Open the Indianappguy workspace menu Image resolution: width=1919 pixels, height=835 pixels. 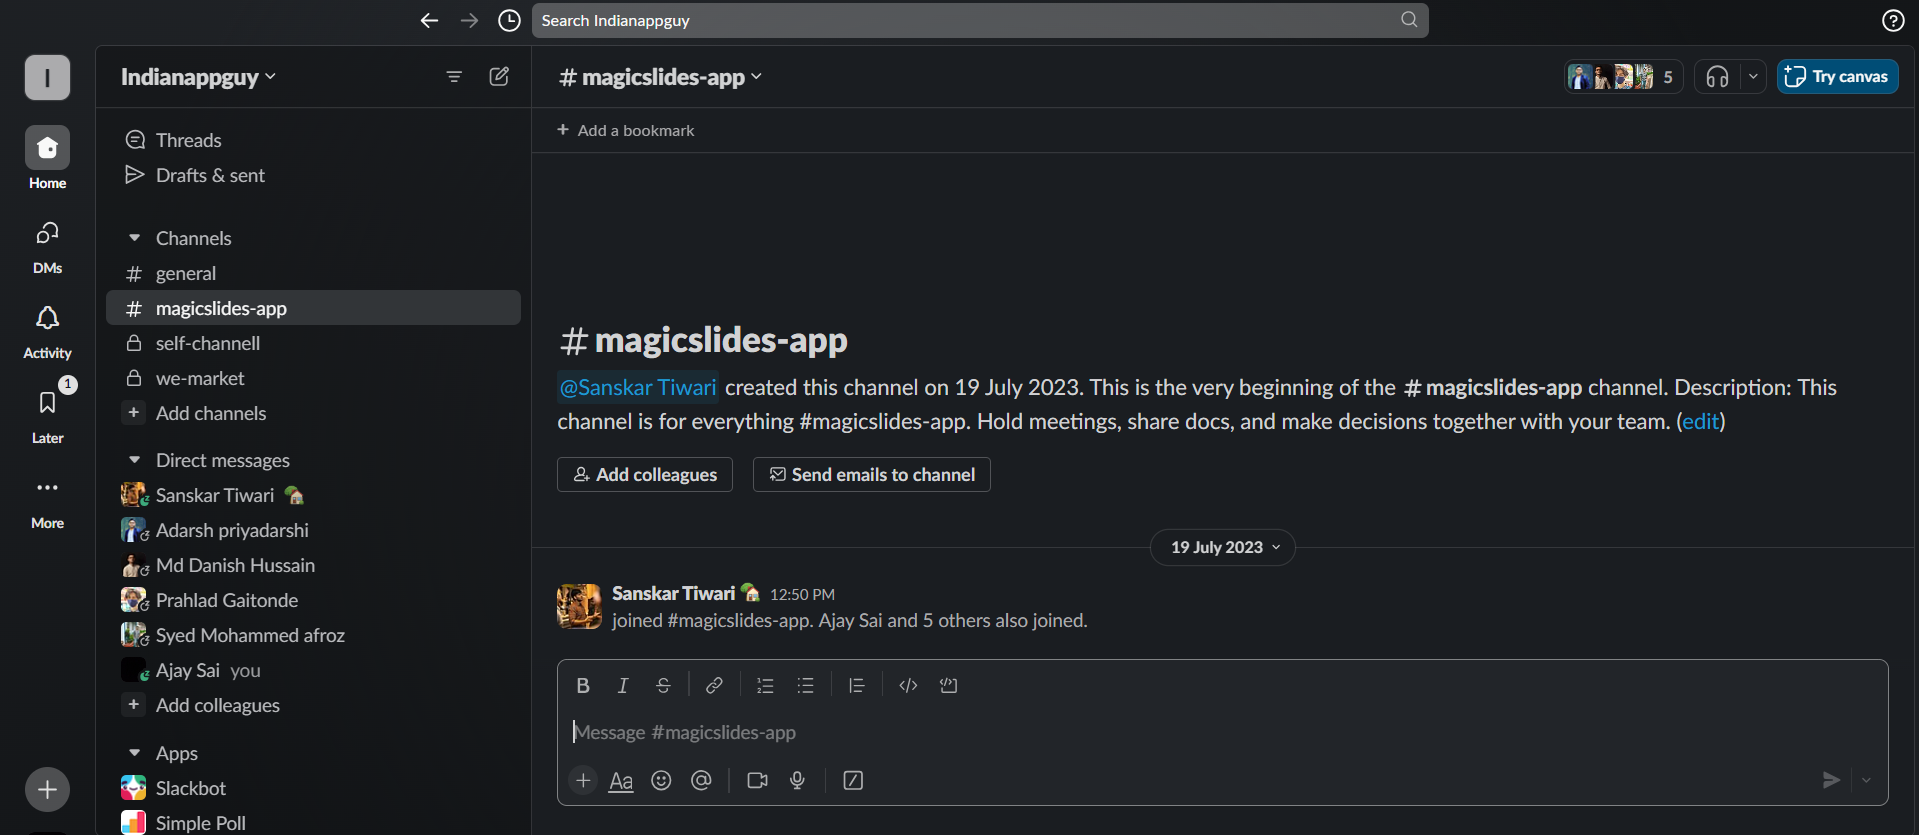198,77
